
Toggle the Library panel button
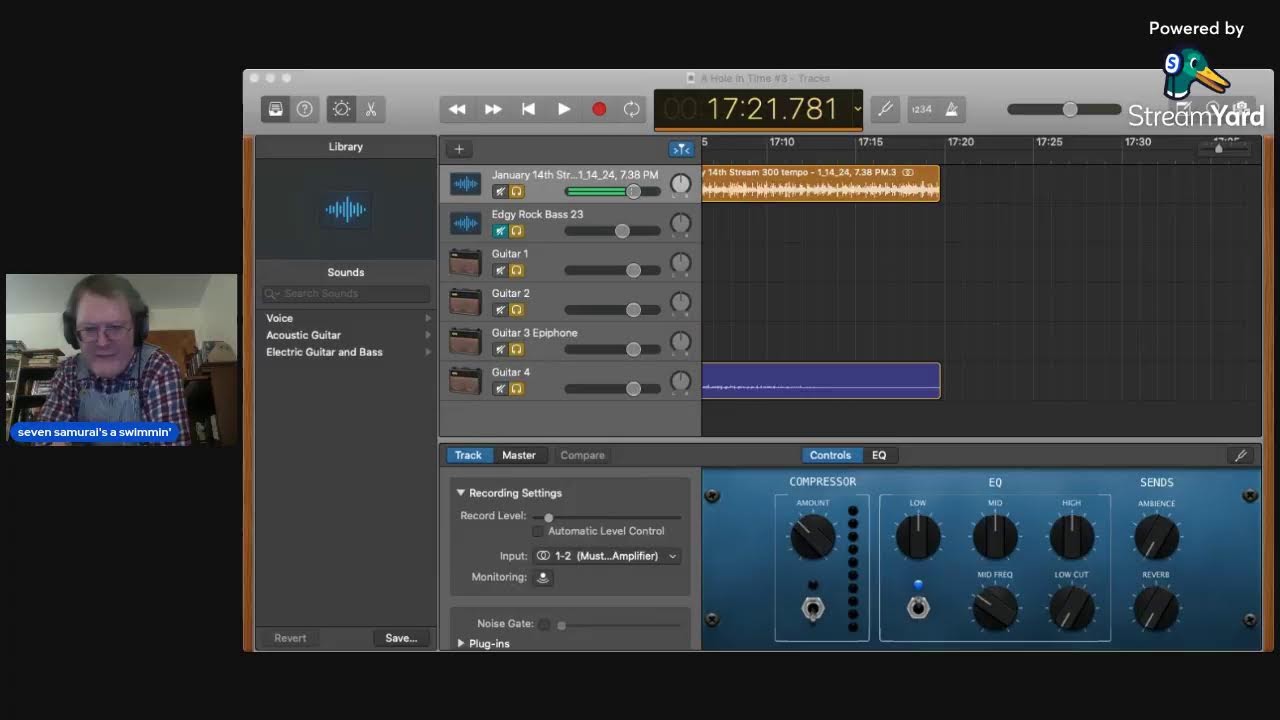276,109
